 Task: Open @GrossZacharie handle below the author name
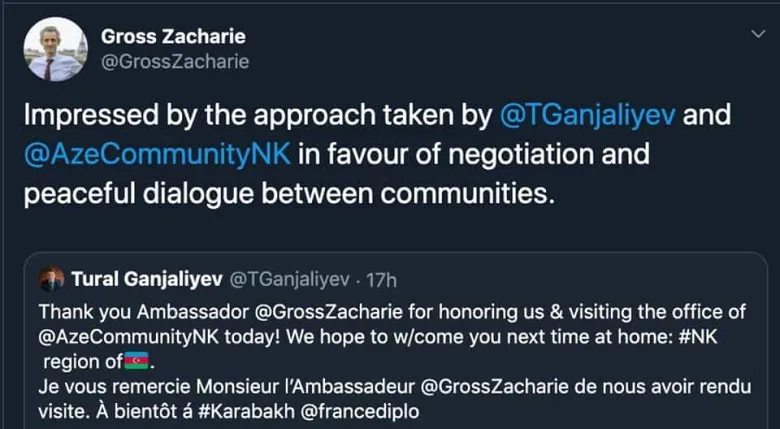click(175, 62)
